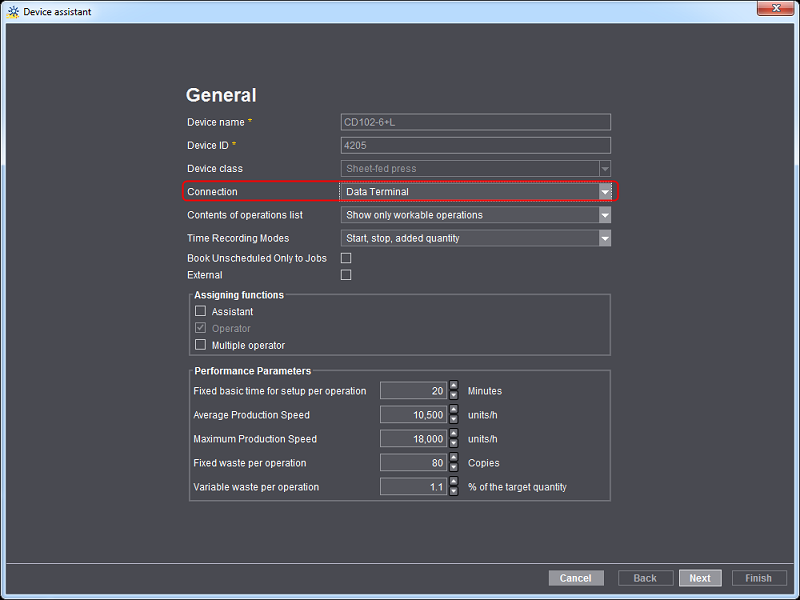Screen dimensions: 800x600
Task: Increase Variable waste per operation
Action: (453, 483)
